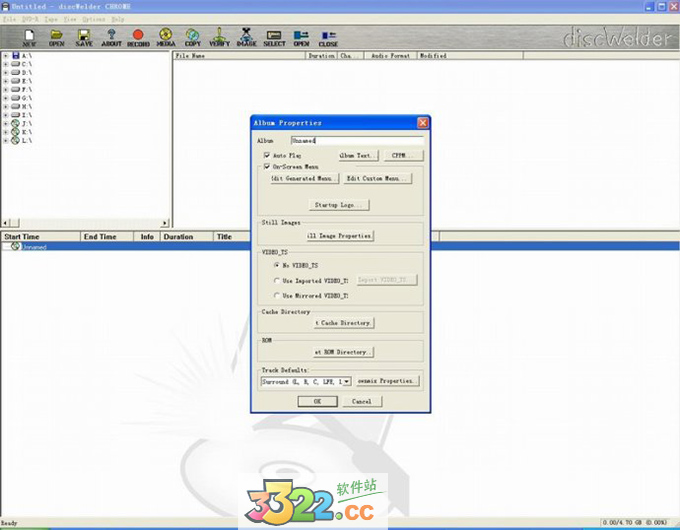The height and width of the screenshot is (530, 680).
Task: Click the File Name column header
Action: [x=239, y=56]
